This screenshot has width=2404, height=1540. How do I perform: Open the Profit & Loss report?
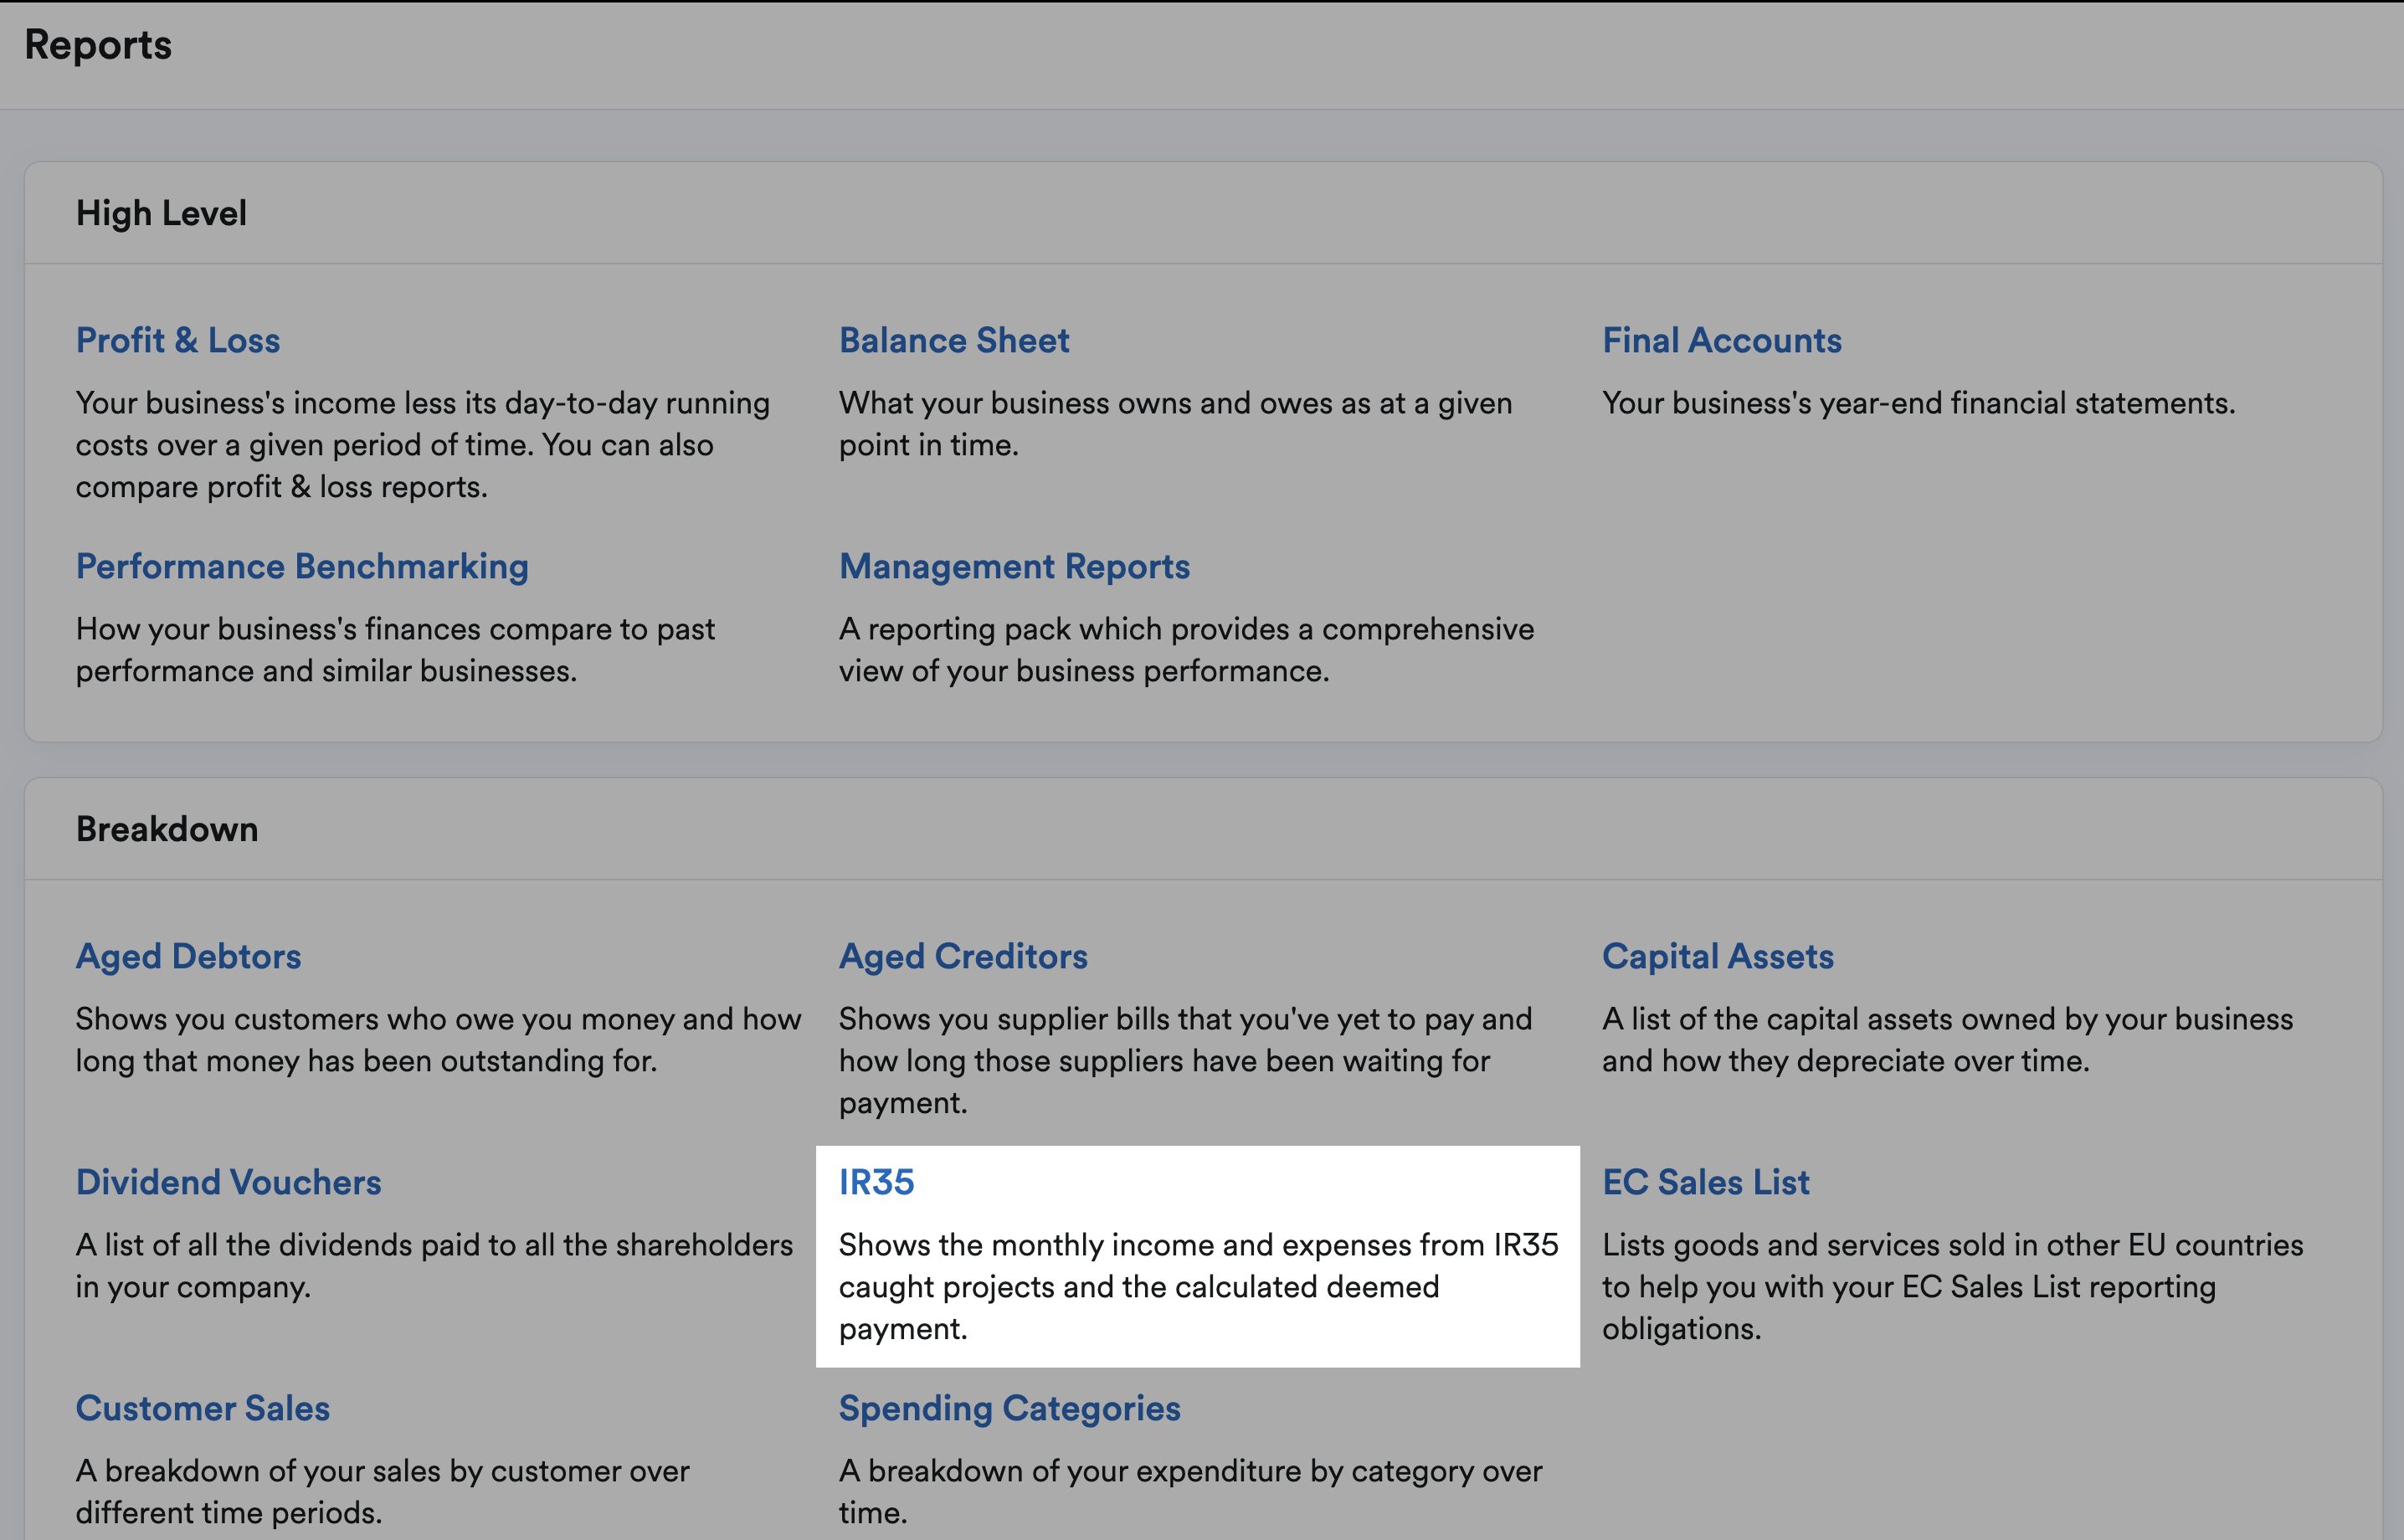pos(178,340)
